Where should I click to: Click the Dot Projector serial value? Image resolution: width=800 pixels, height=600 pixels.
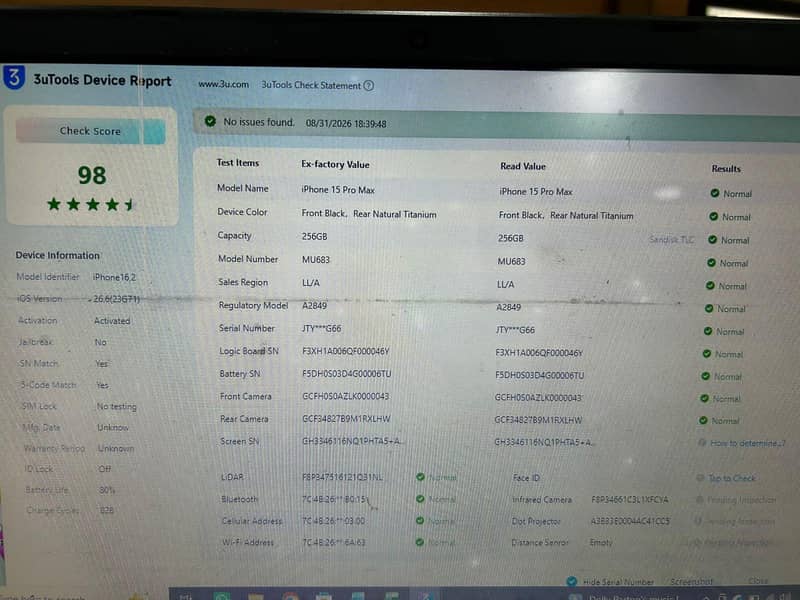630,521
